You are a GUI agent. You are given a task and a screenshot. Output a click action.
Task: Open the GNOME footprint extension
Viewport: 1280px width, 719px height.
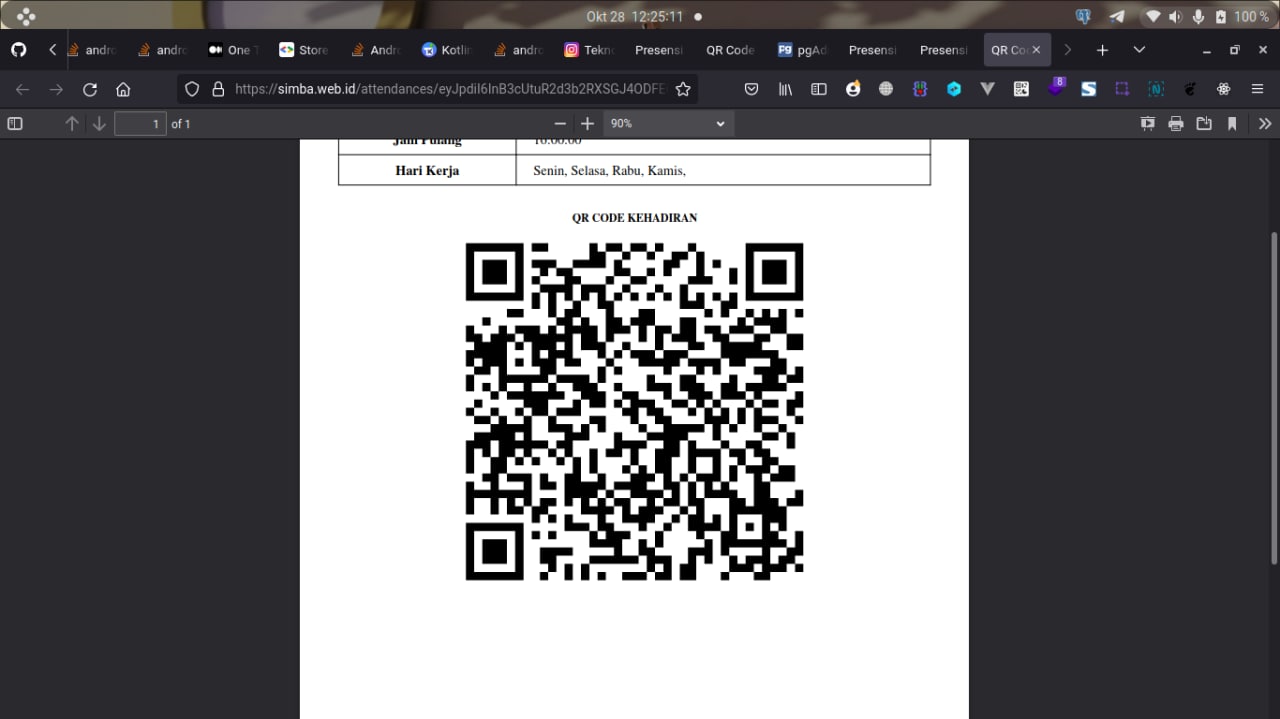[x=1190, y=89]
